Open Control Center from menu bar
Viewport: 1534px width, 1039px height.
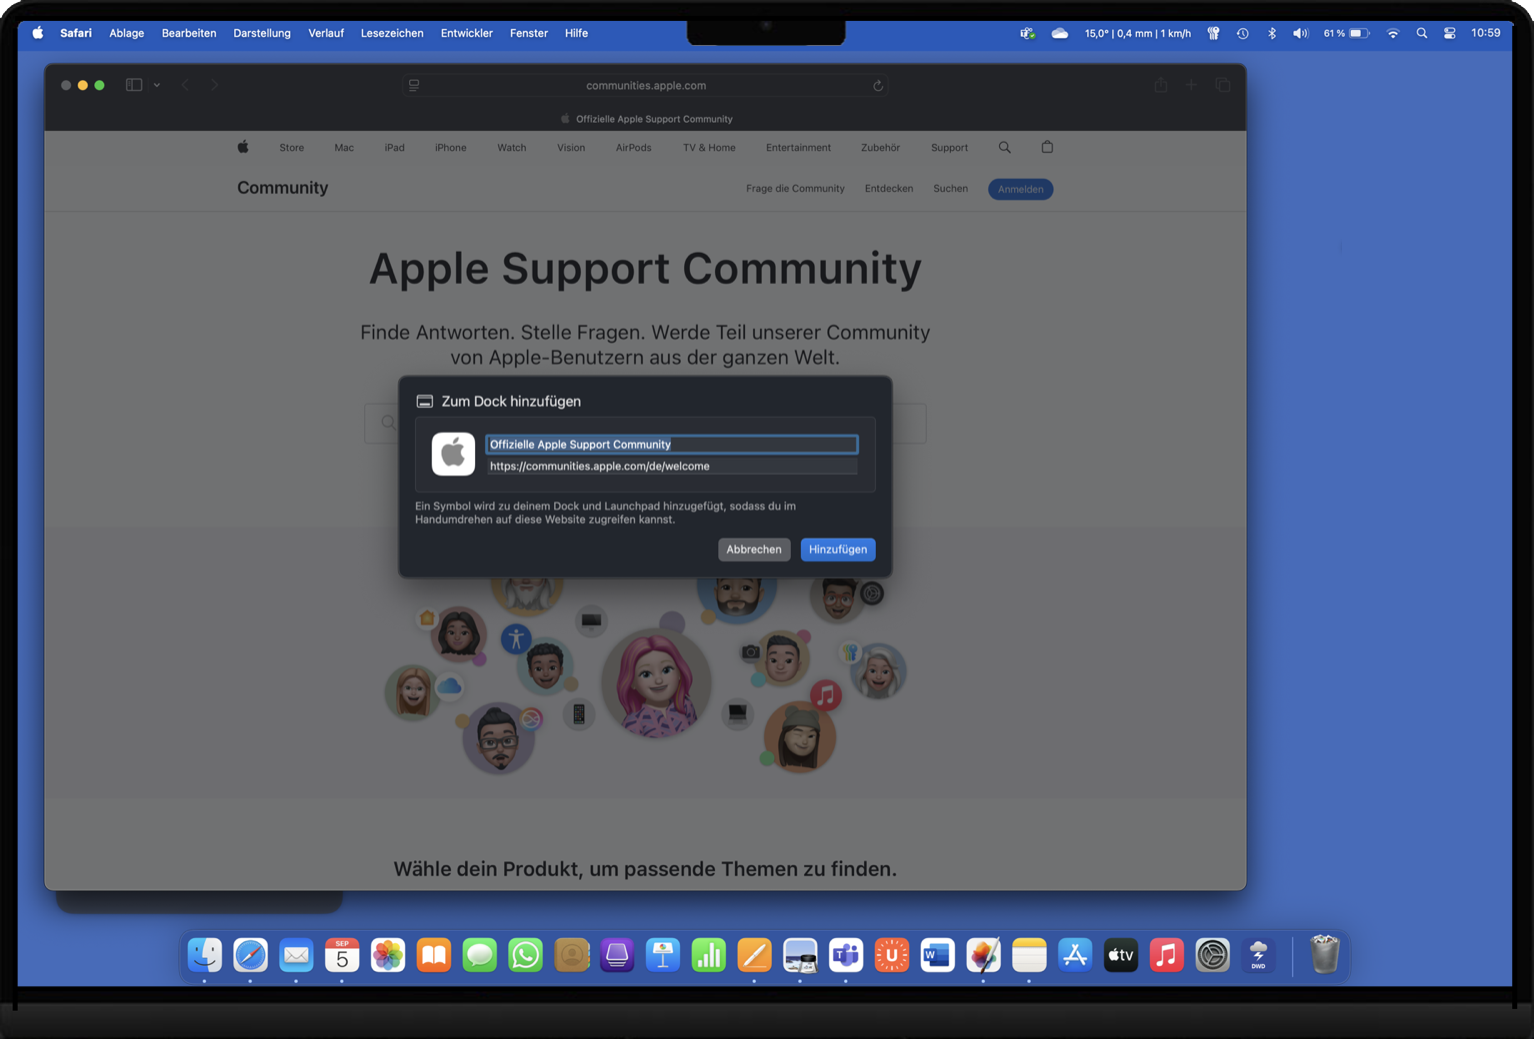point(1449,33)
